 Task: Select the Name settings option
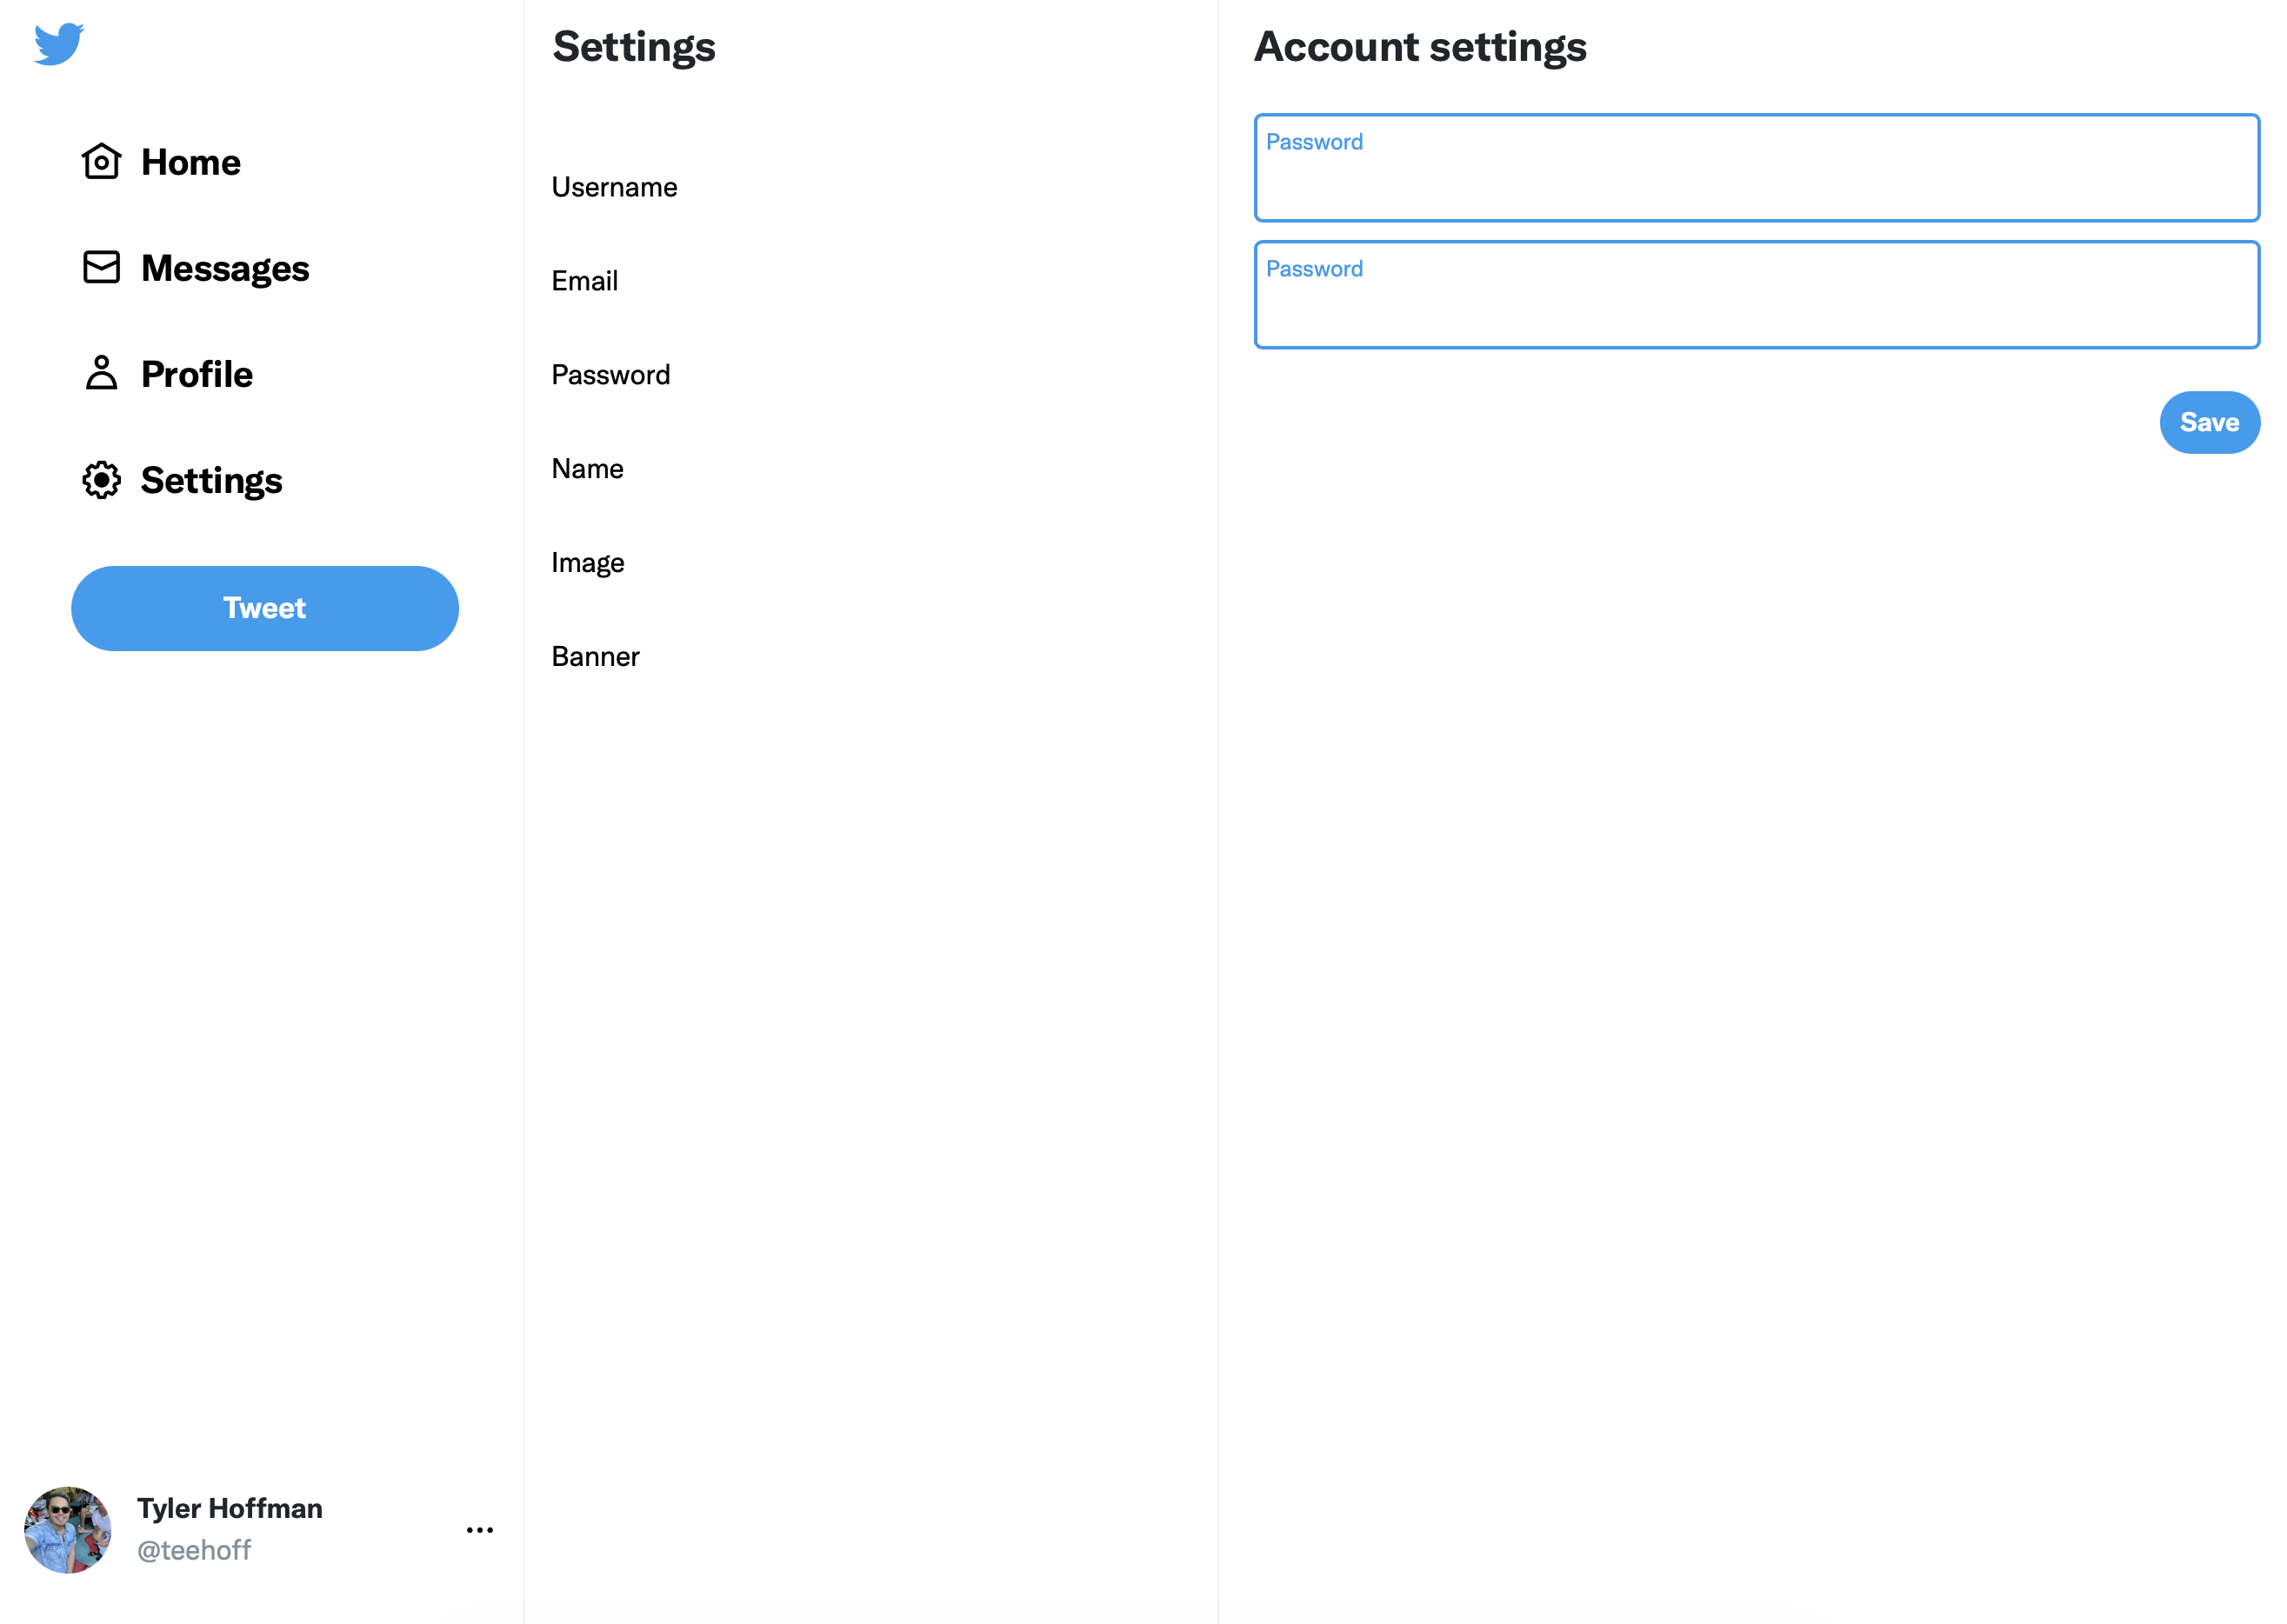pyautogui.click(x=587, y=469)
